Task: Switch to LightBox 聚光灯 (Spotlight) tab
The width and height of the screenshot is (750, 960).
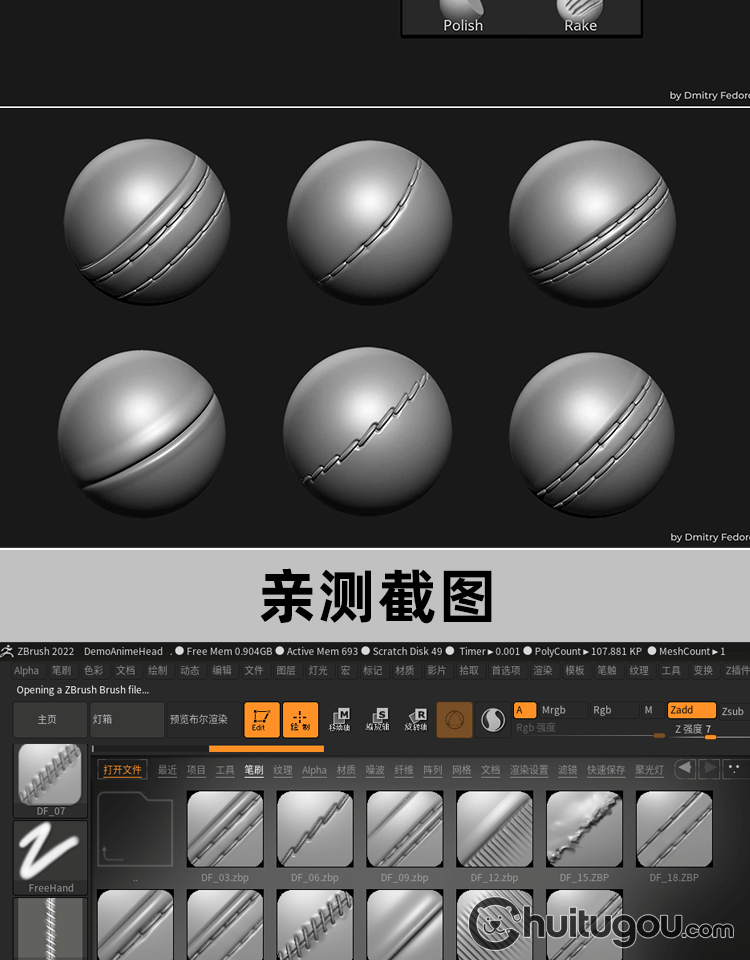Action: click(x=649, y=770)
